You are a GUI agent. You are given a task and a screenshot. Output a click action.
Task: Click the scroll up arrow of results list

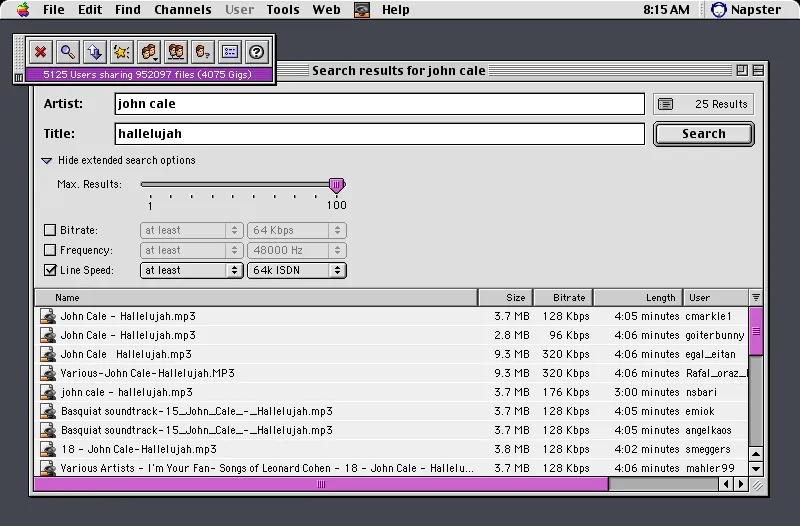(756, 454)
